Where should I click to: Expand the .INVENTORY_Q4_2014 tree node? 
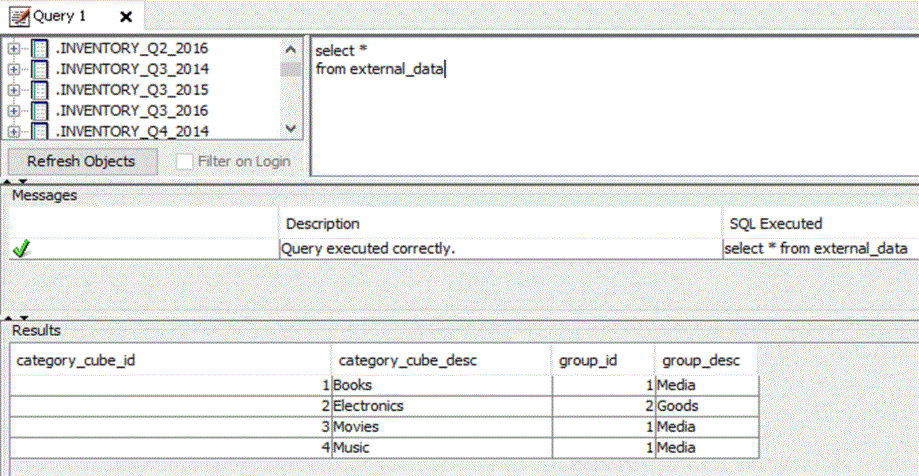tap(13, 131)
